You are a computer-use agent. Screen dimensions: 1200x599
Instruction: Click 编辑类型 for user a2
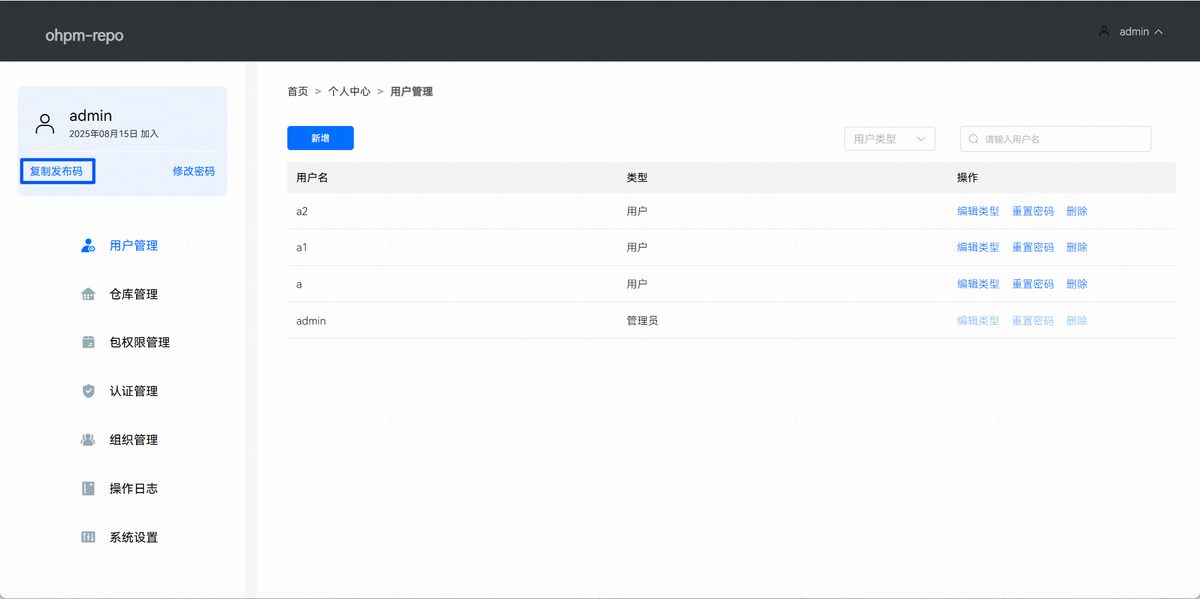pos(977,211)
